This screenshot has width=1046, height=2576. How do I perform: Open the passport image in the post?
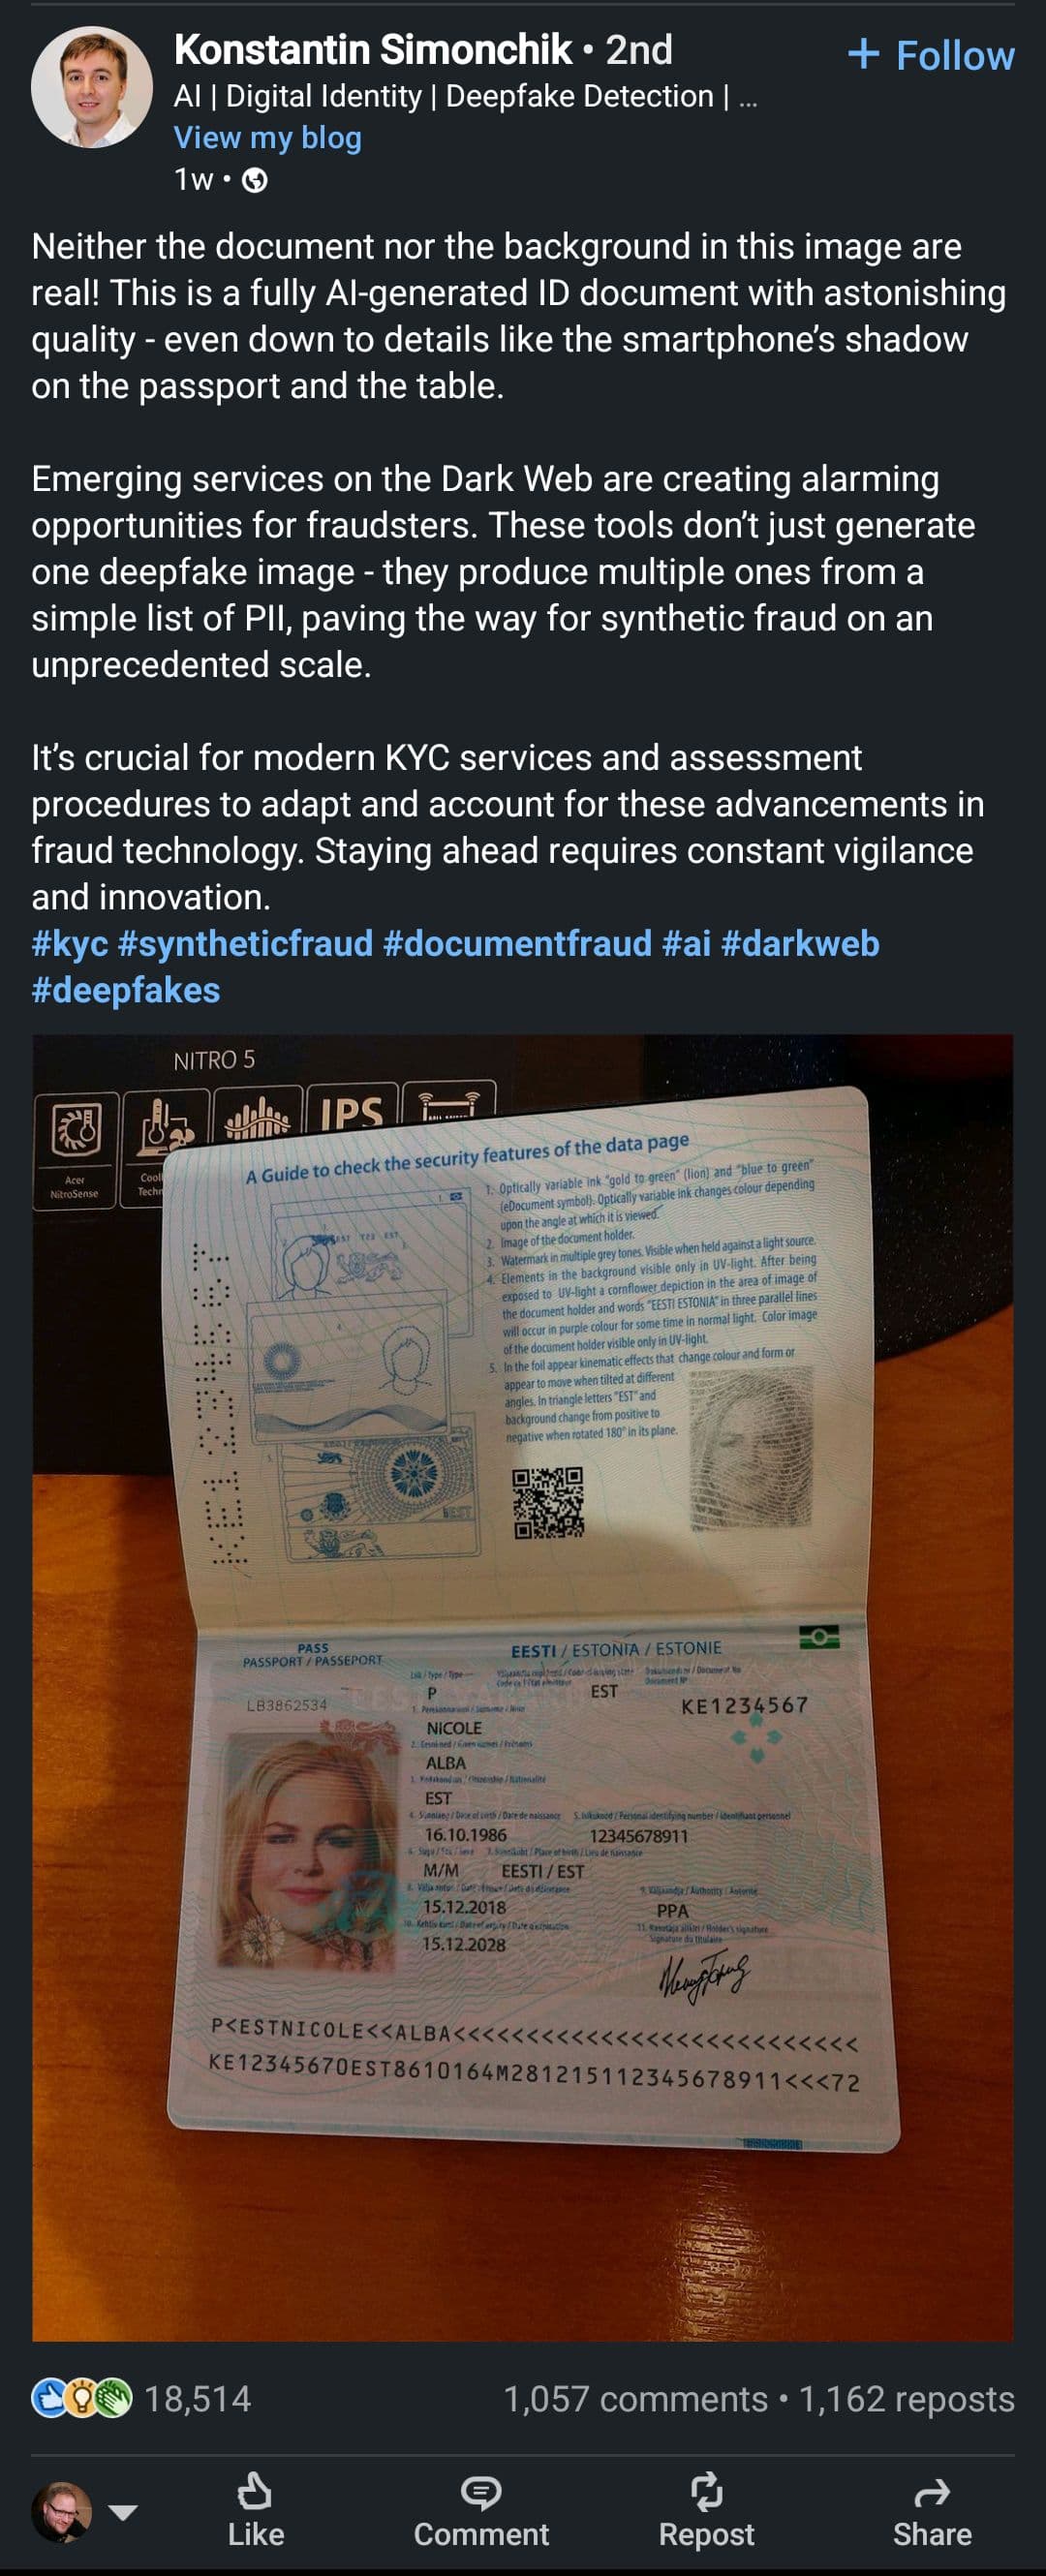coord(522,1687)
